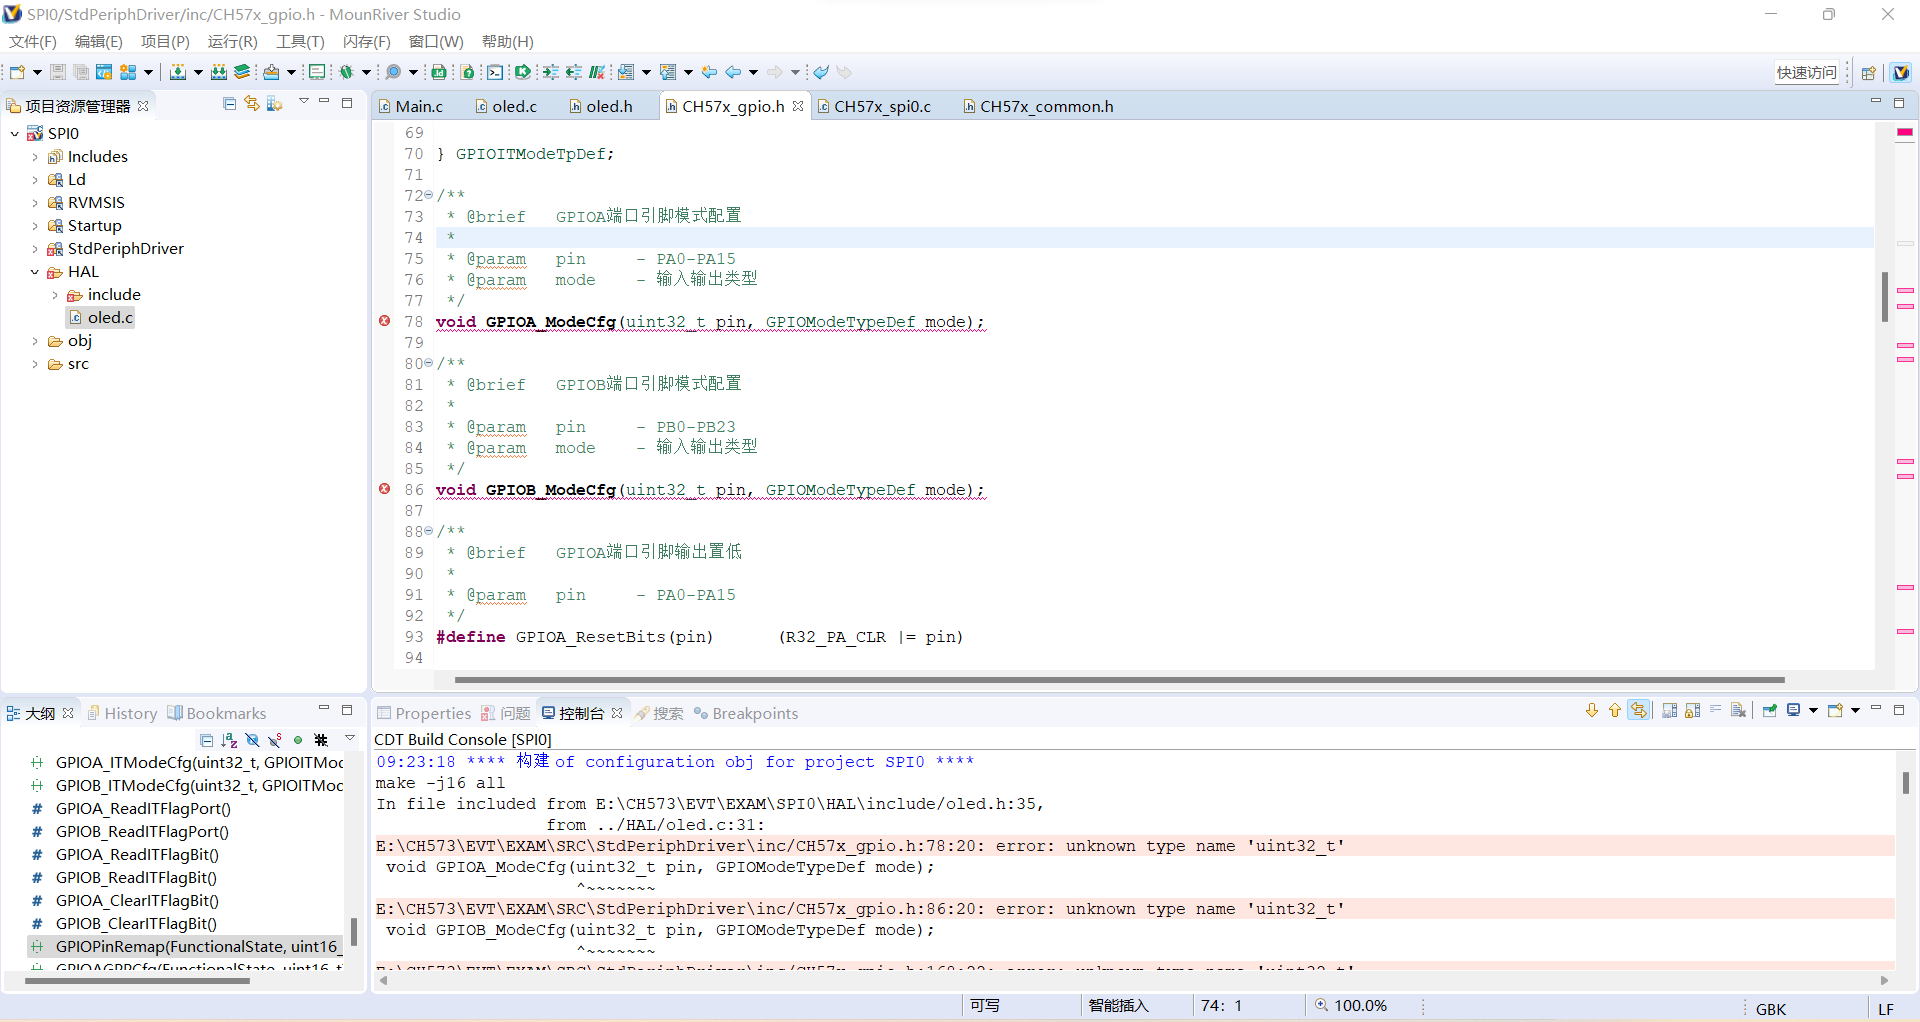Click the pink error mark in overview ruler top
The height and width of the screenshot is (1022, 1920).
1905,132
